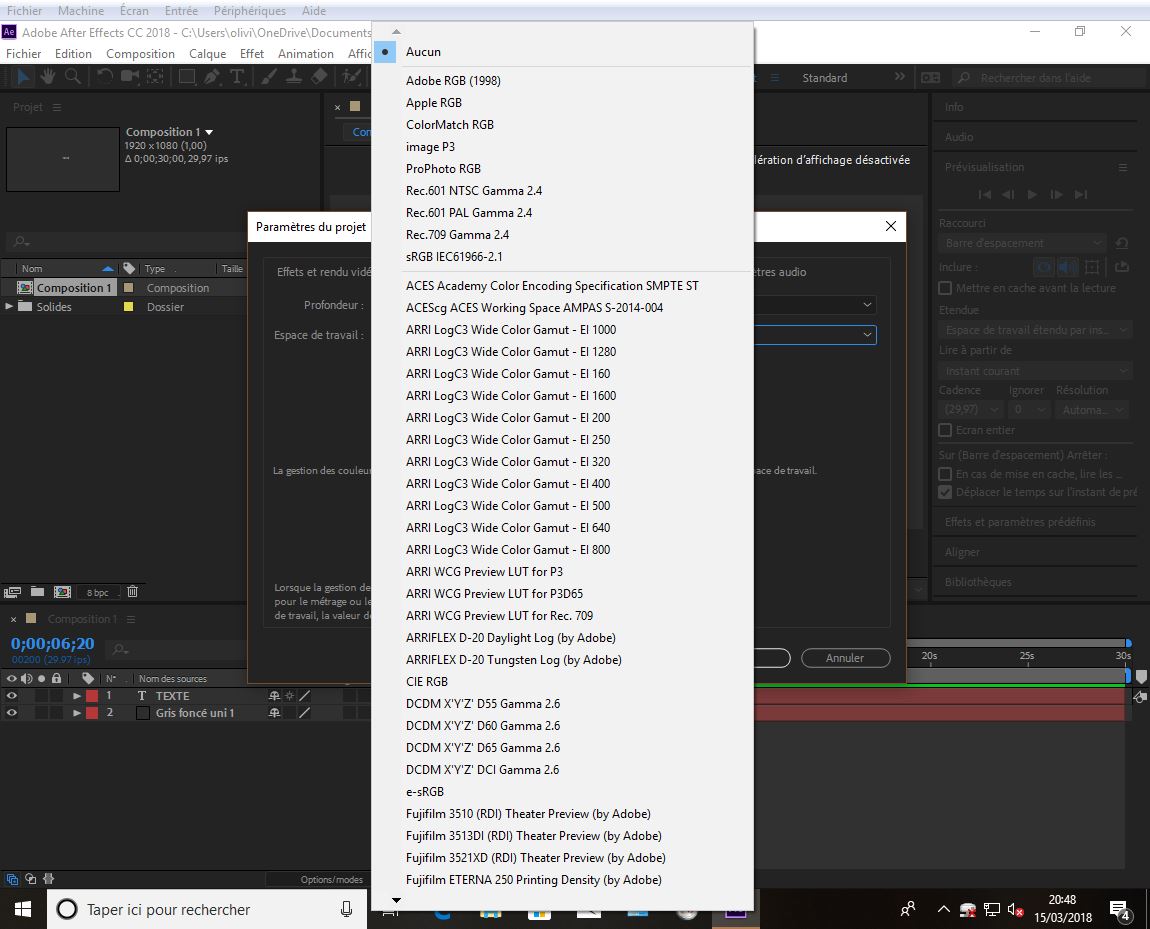
Task: Toggle En cas de mise en cache checkbox
Action: tap(945, 474)
